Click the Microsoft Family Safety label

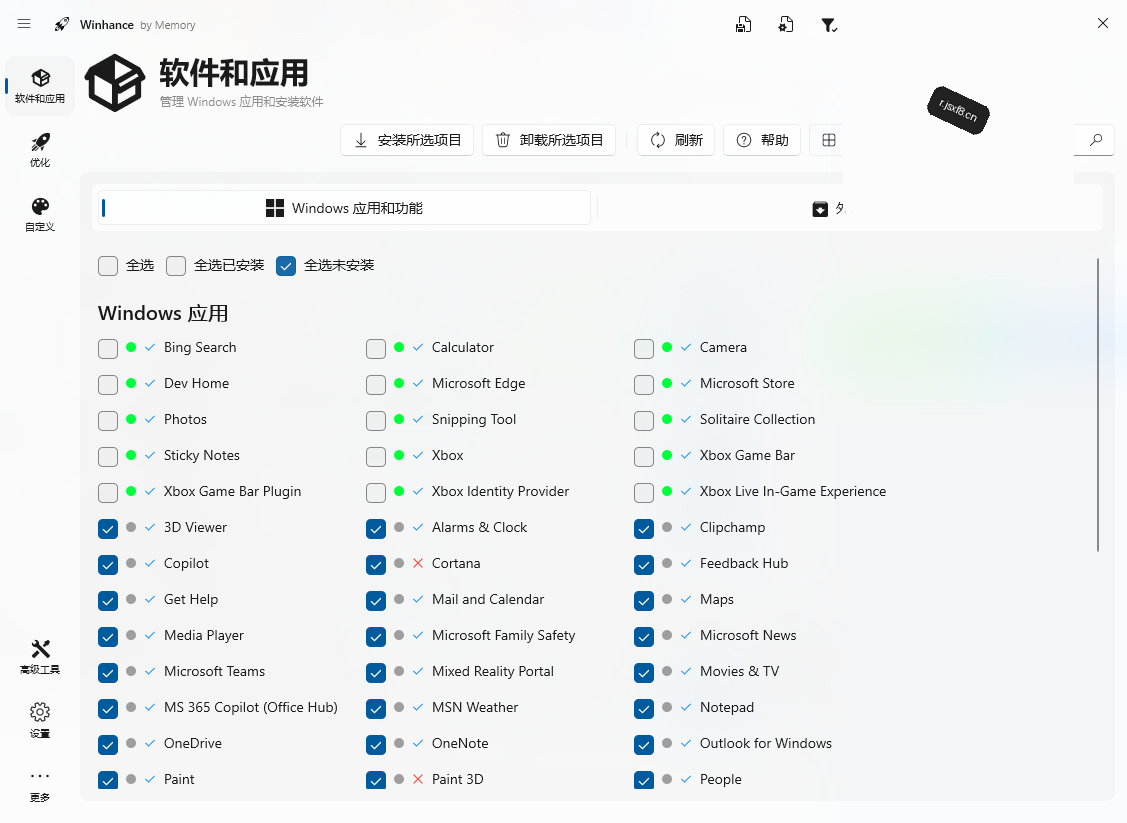504,635
